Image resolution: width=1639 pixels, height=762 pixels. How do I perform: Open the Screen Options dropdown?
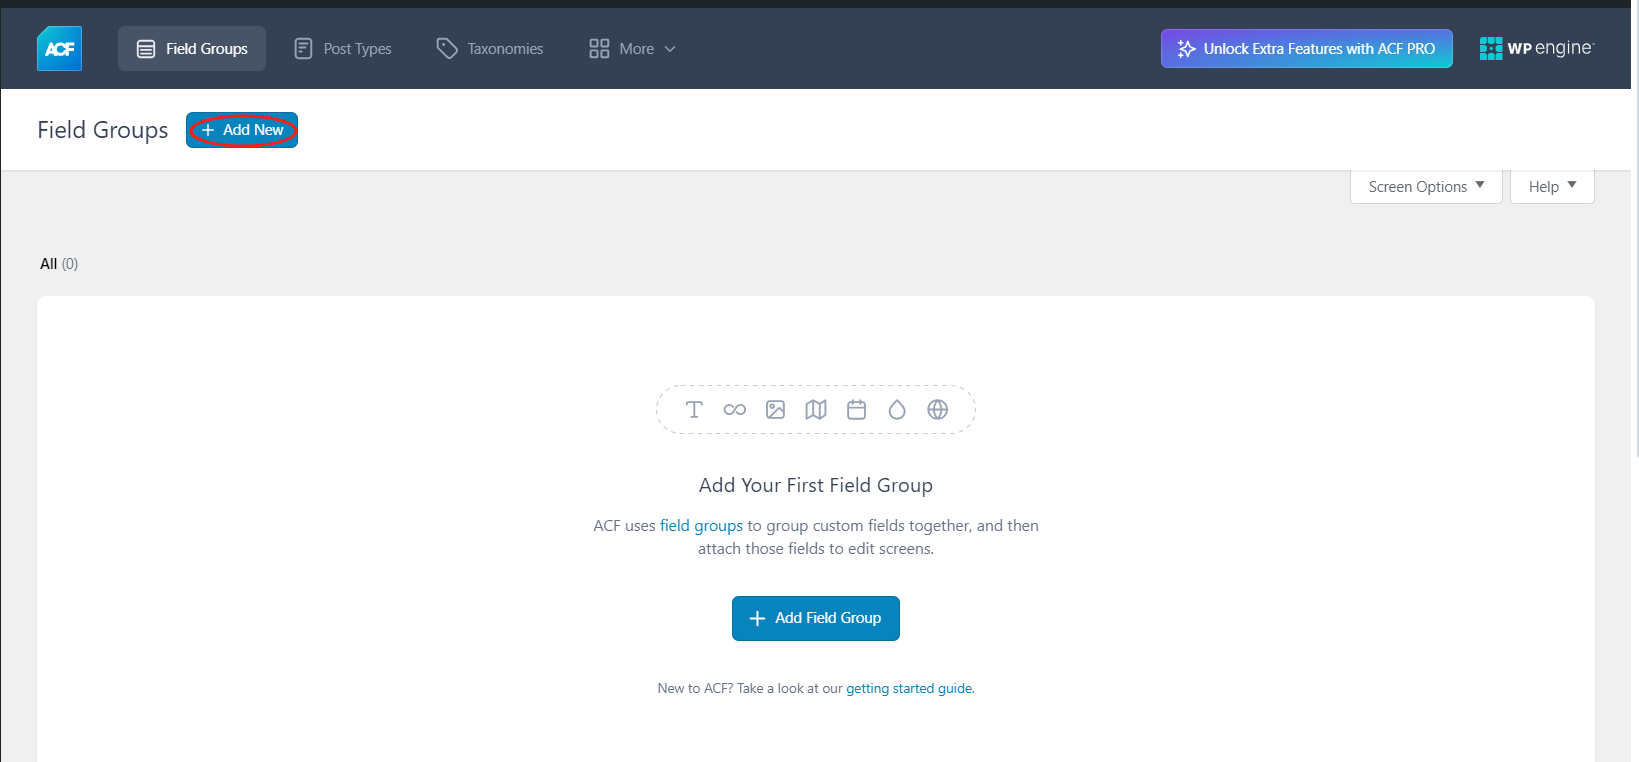coord(1424,186)
